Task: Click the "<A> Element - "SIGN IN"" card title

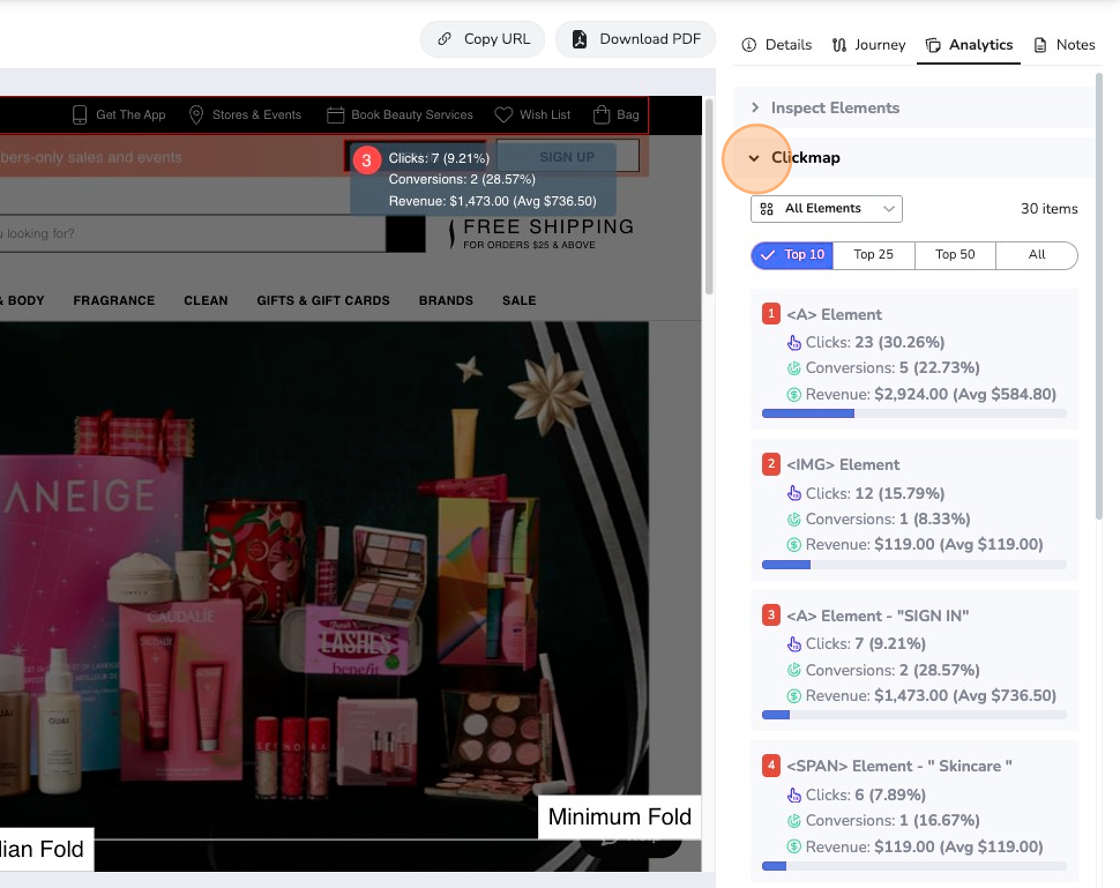Action: tap(878, 616)
